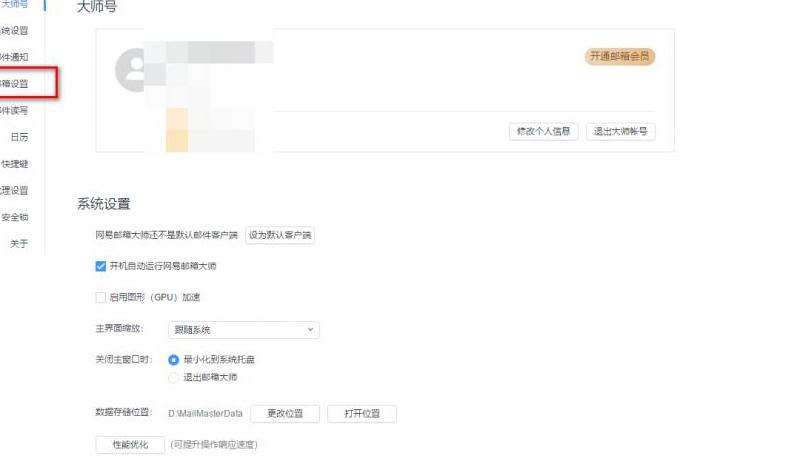800x468 pixels.
Task: Click the 数据存储位置 label
Action: coord(123,412)
